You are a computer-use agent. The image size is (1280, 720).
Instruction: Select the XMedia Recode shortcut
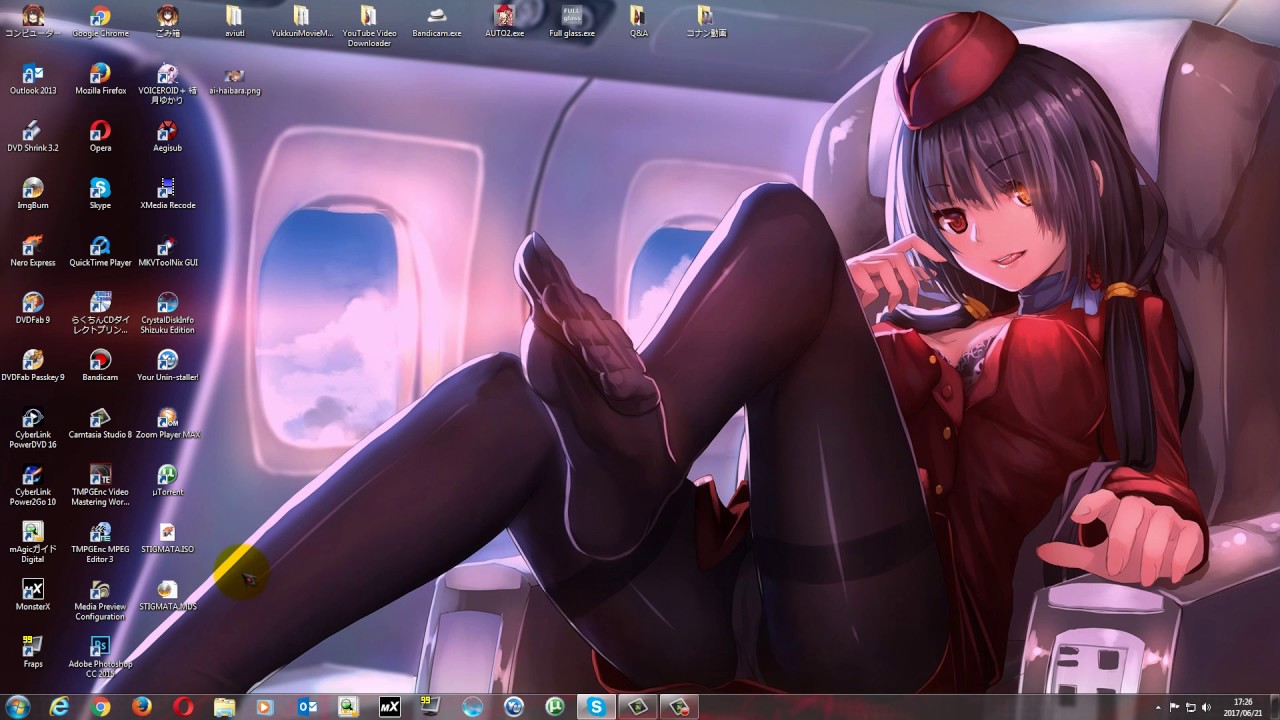(168, 194)
